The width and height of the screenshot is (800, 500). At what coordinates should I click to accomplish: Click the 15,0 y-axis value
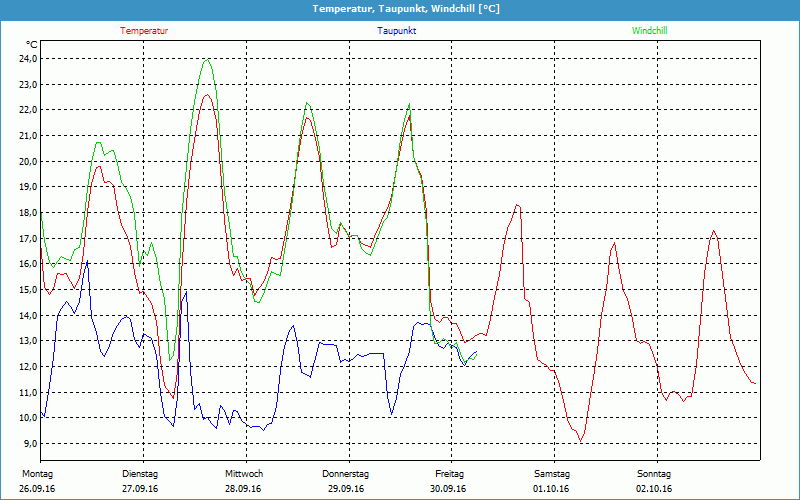[x=29, y=289]
